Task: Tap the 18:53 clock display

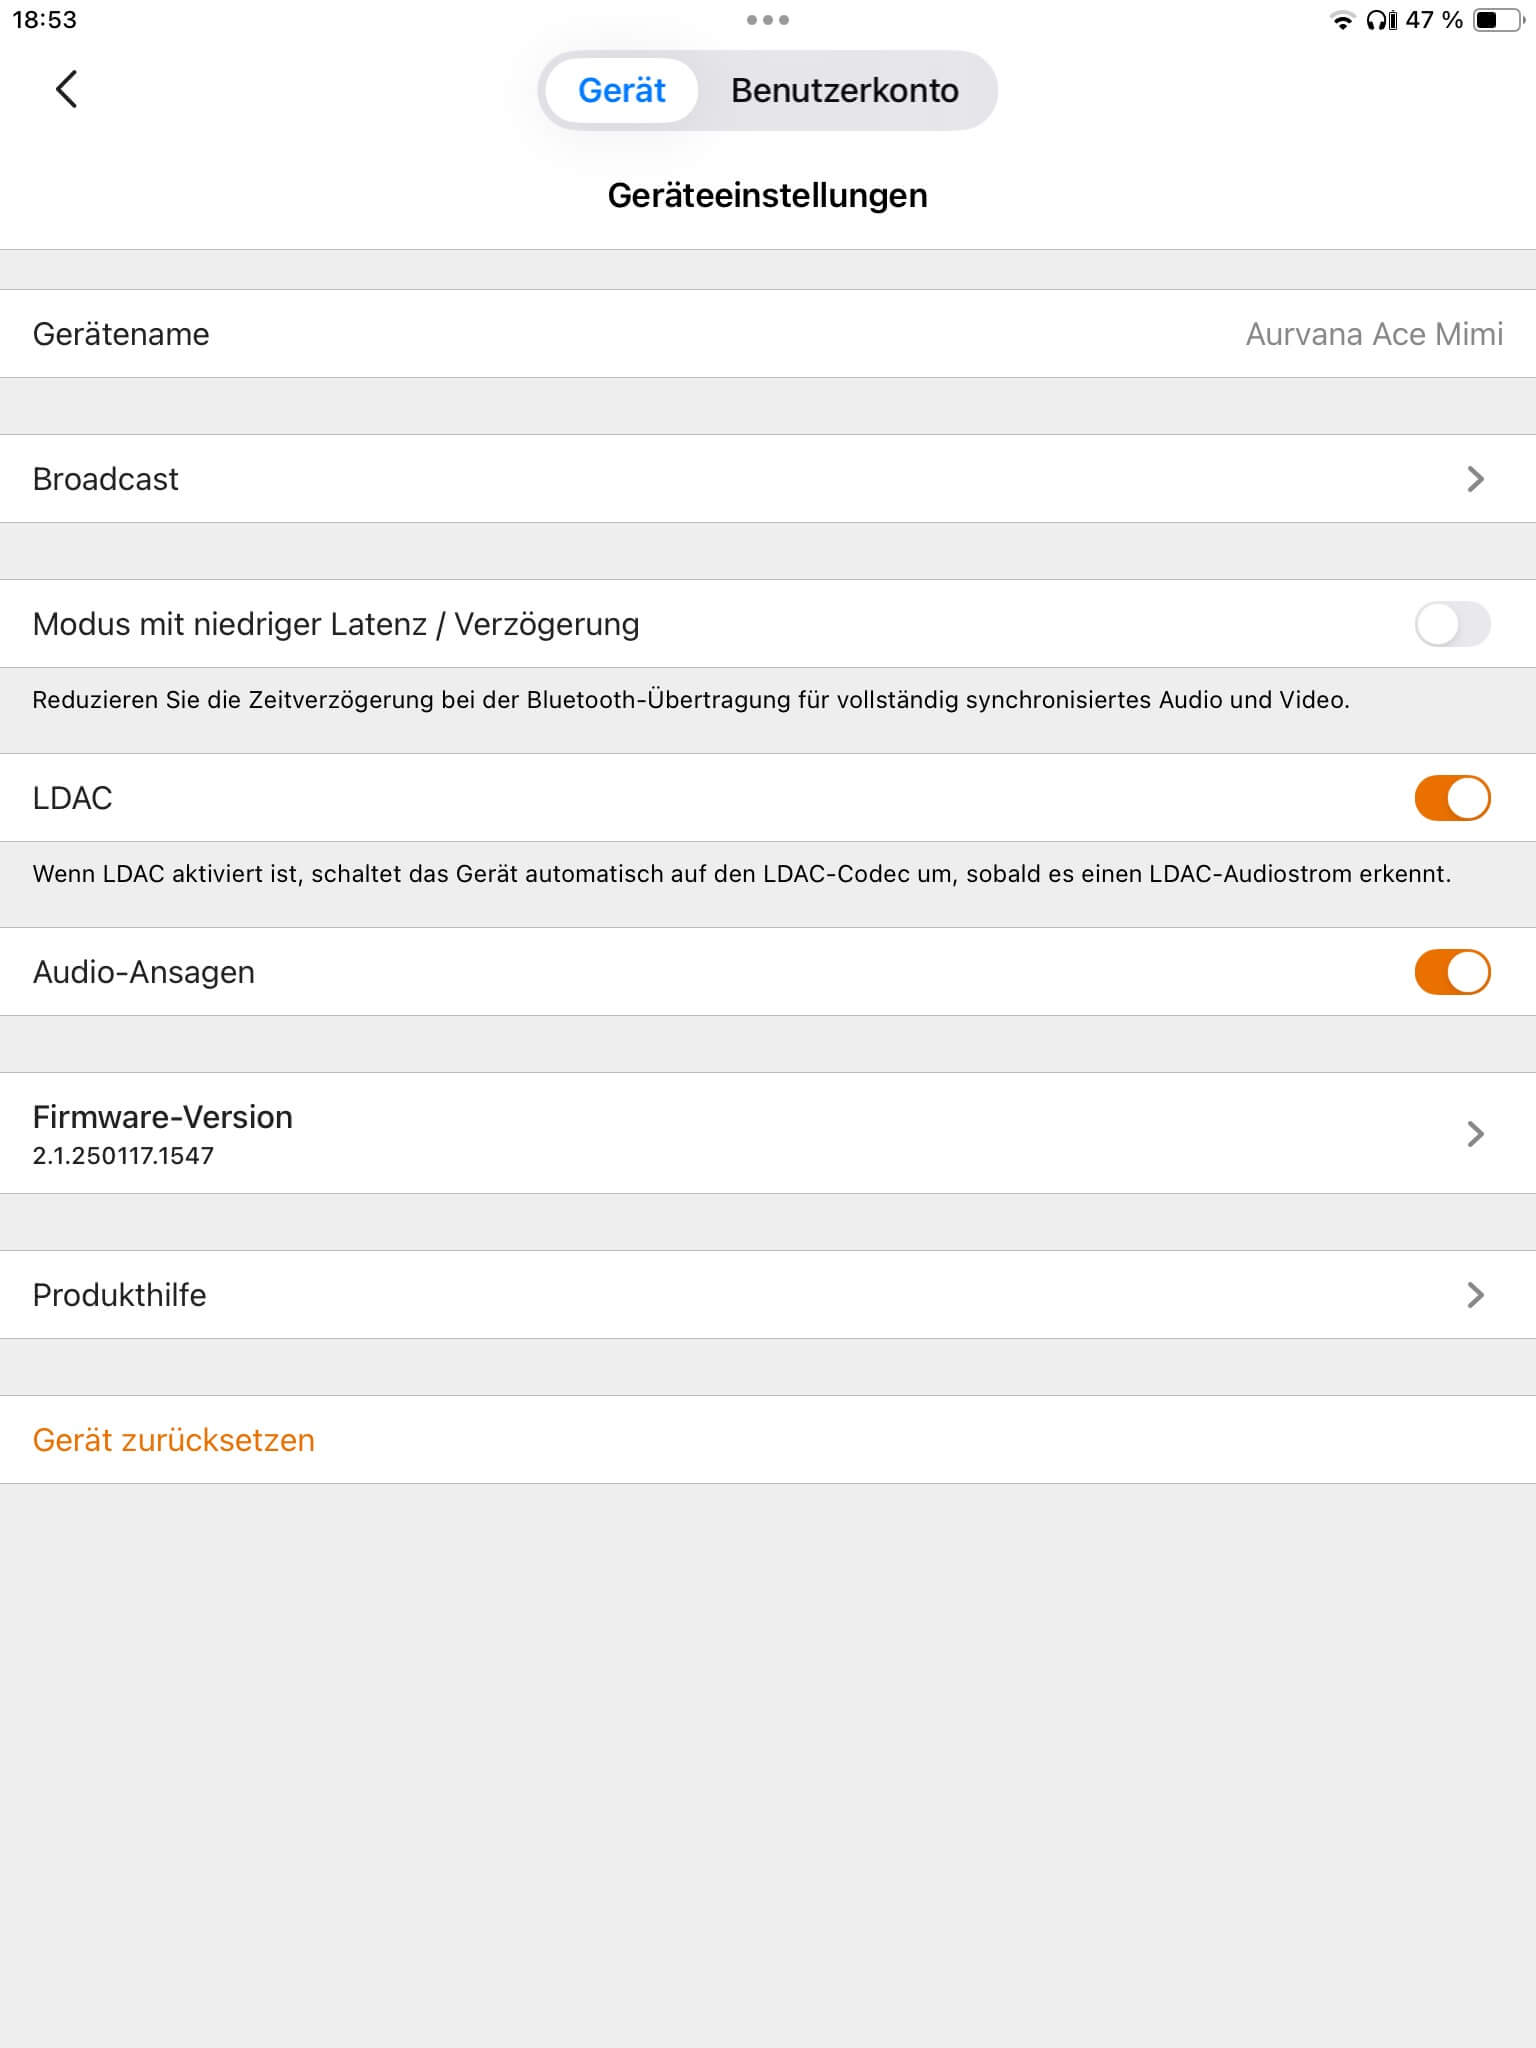Action: tap(44, 20)
